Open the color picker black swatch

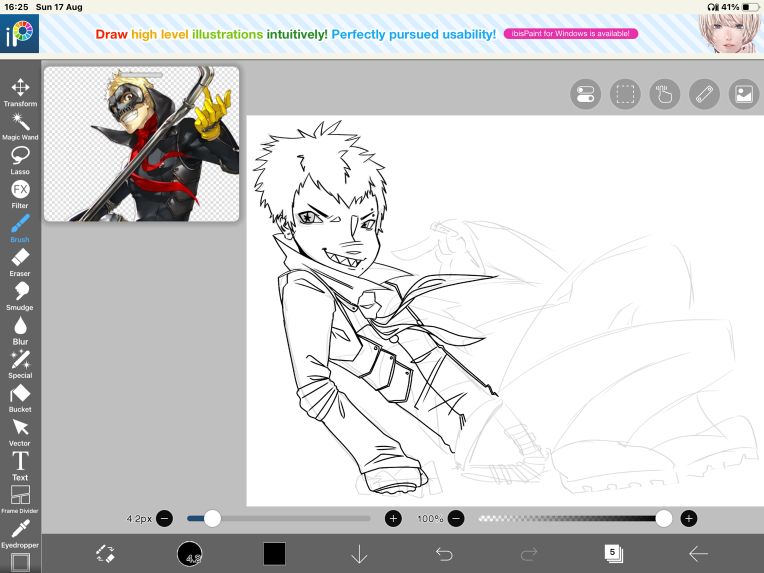[x=274, y=554]
